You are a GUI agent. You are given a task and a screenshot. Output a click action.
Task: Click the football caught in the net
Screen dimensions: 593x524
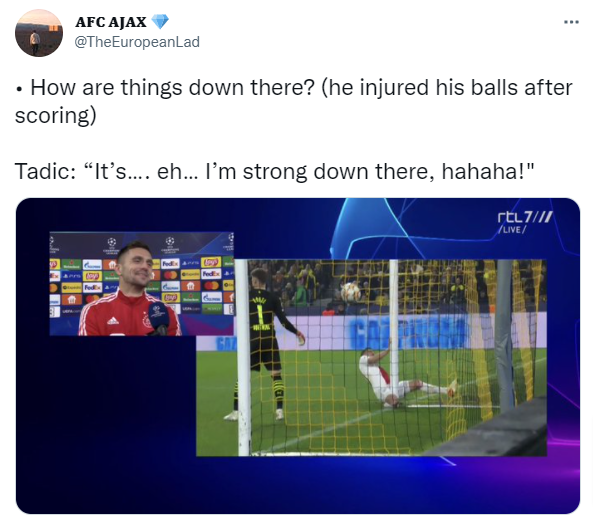point(351,292)
